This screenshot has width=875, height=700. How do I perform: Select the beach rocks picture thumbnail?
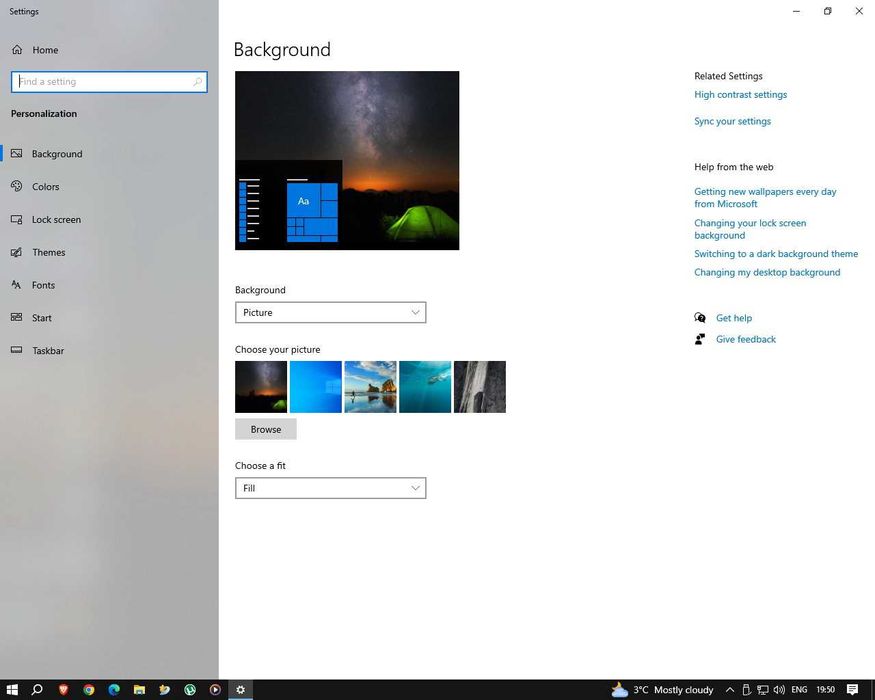(371, 387)
